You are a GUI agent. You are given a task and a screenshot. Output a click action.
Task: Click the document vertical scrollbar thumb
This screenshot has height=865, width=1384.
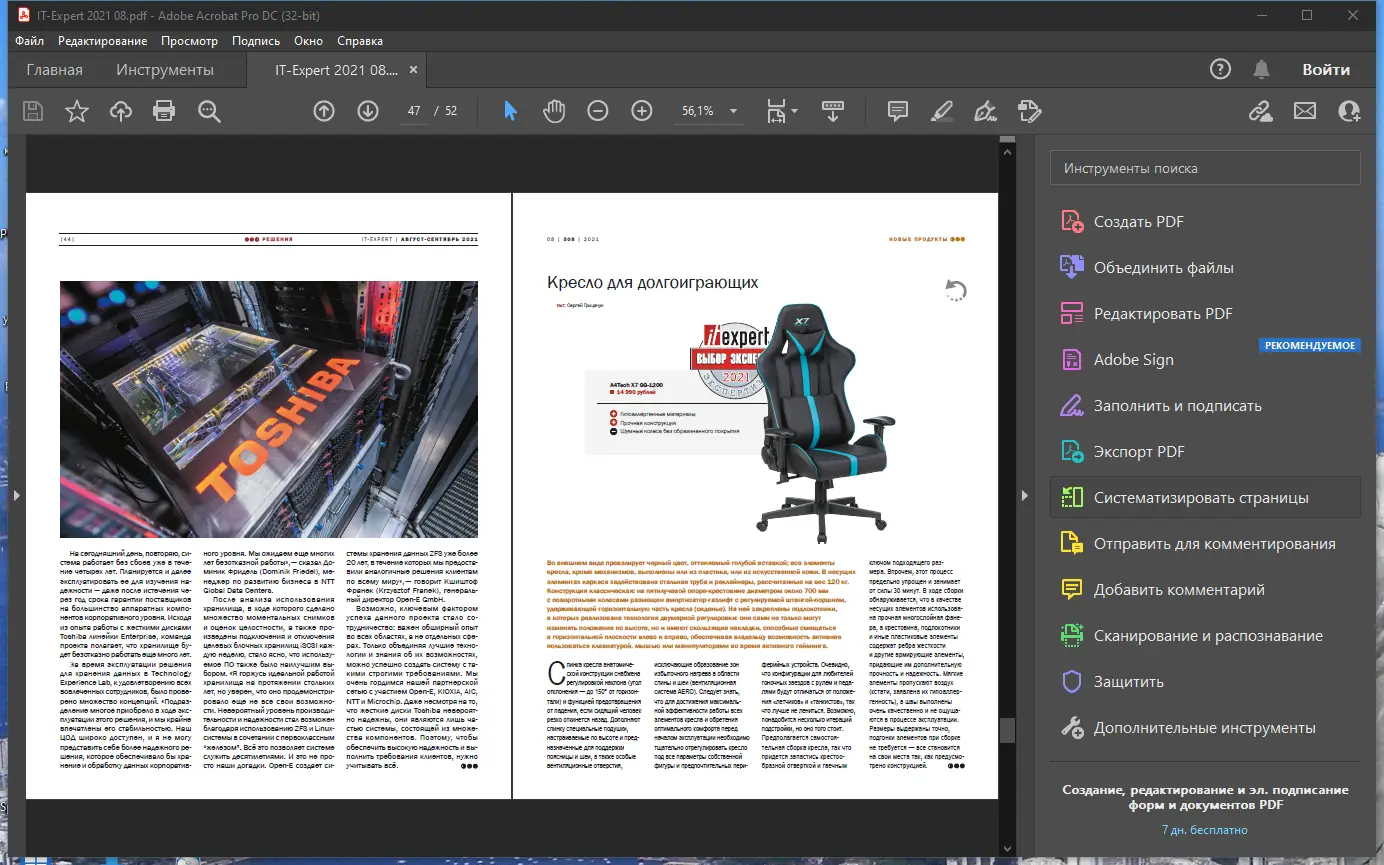pyautogui.click(x=1007, y=730)
